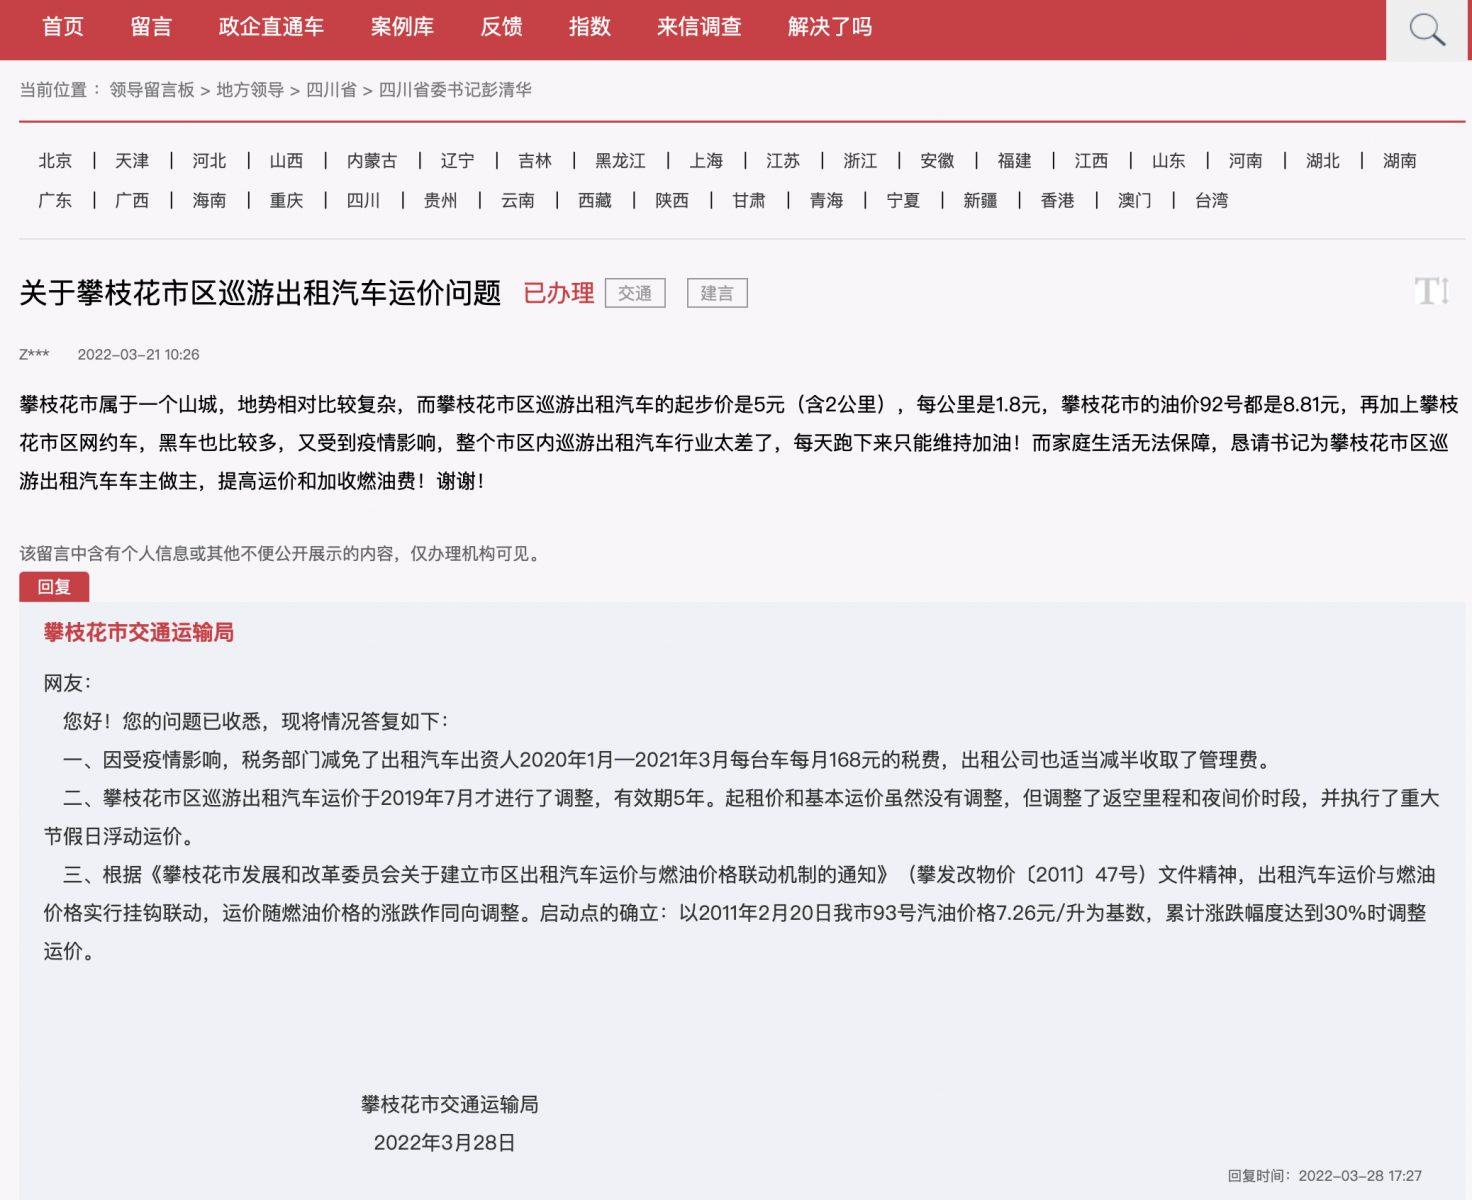The width and height of the screenshot is (1472, 1200).
Task: Choose 贵州 in the province list
Action: coord(440,201)
